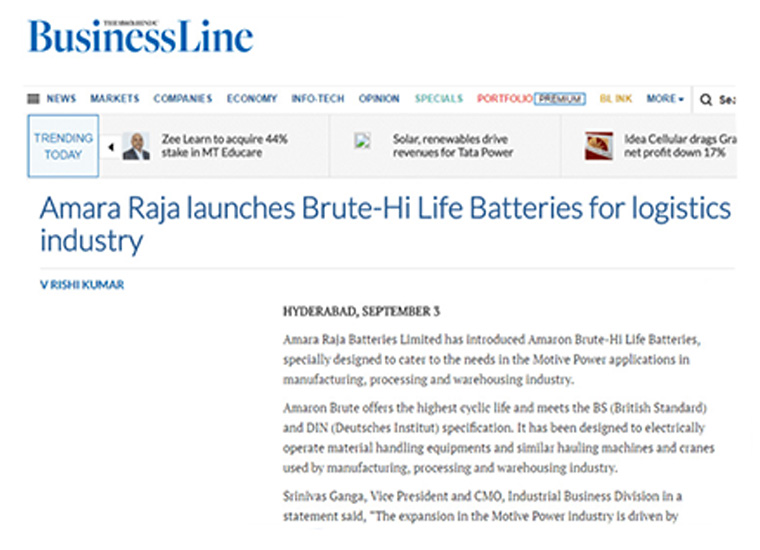Open the SPECIALS section
This screenshot has width=760, height=550.
[439, 99]
